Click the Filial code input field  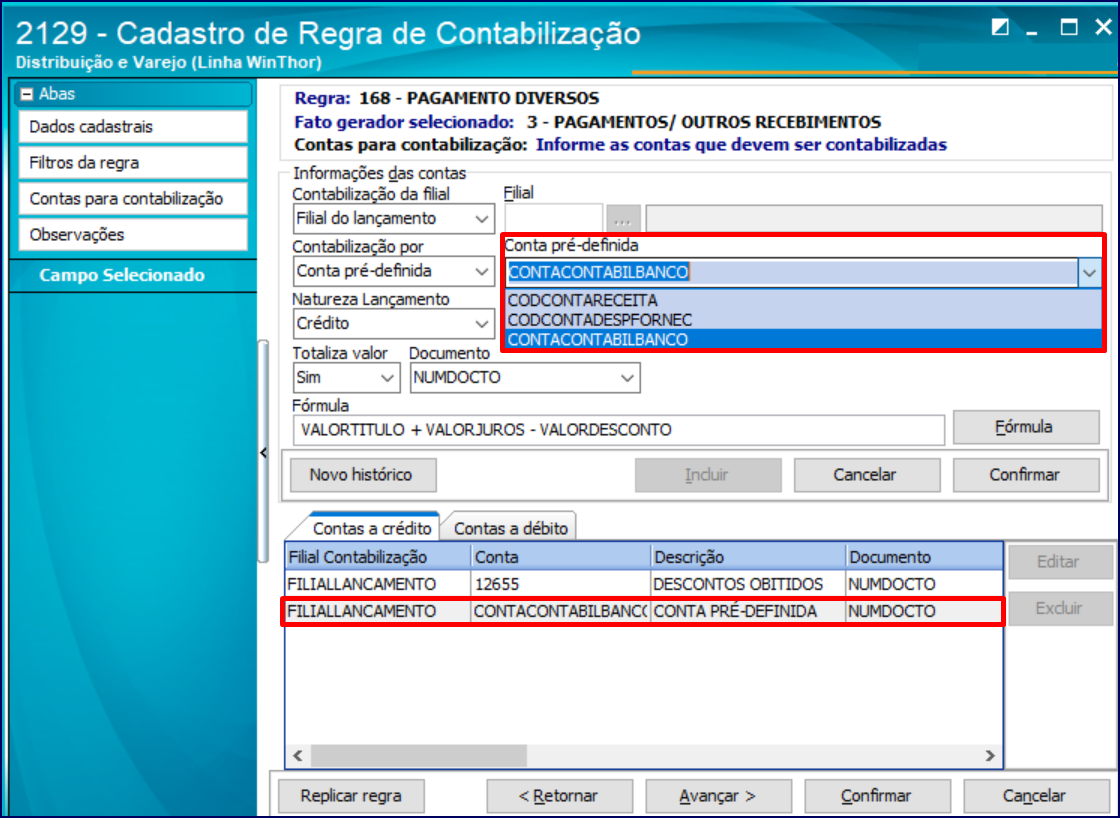click(554, 219)
